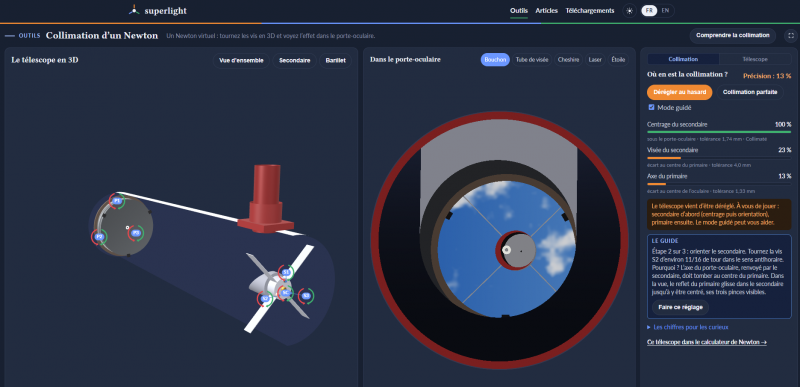The image size is (800, 387).
Task: Click the red counterclockwise arc on screw P2
Action: pos(93,238)
